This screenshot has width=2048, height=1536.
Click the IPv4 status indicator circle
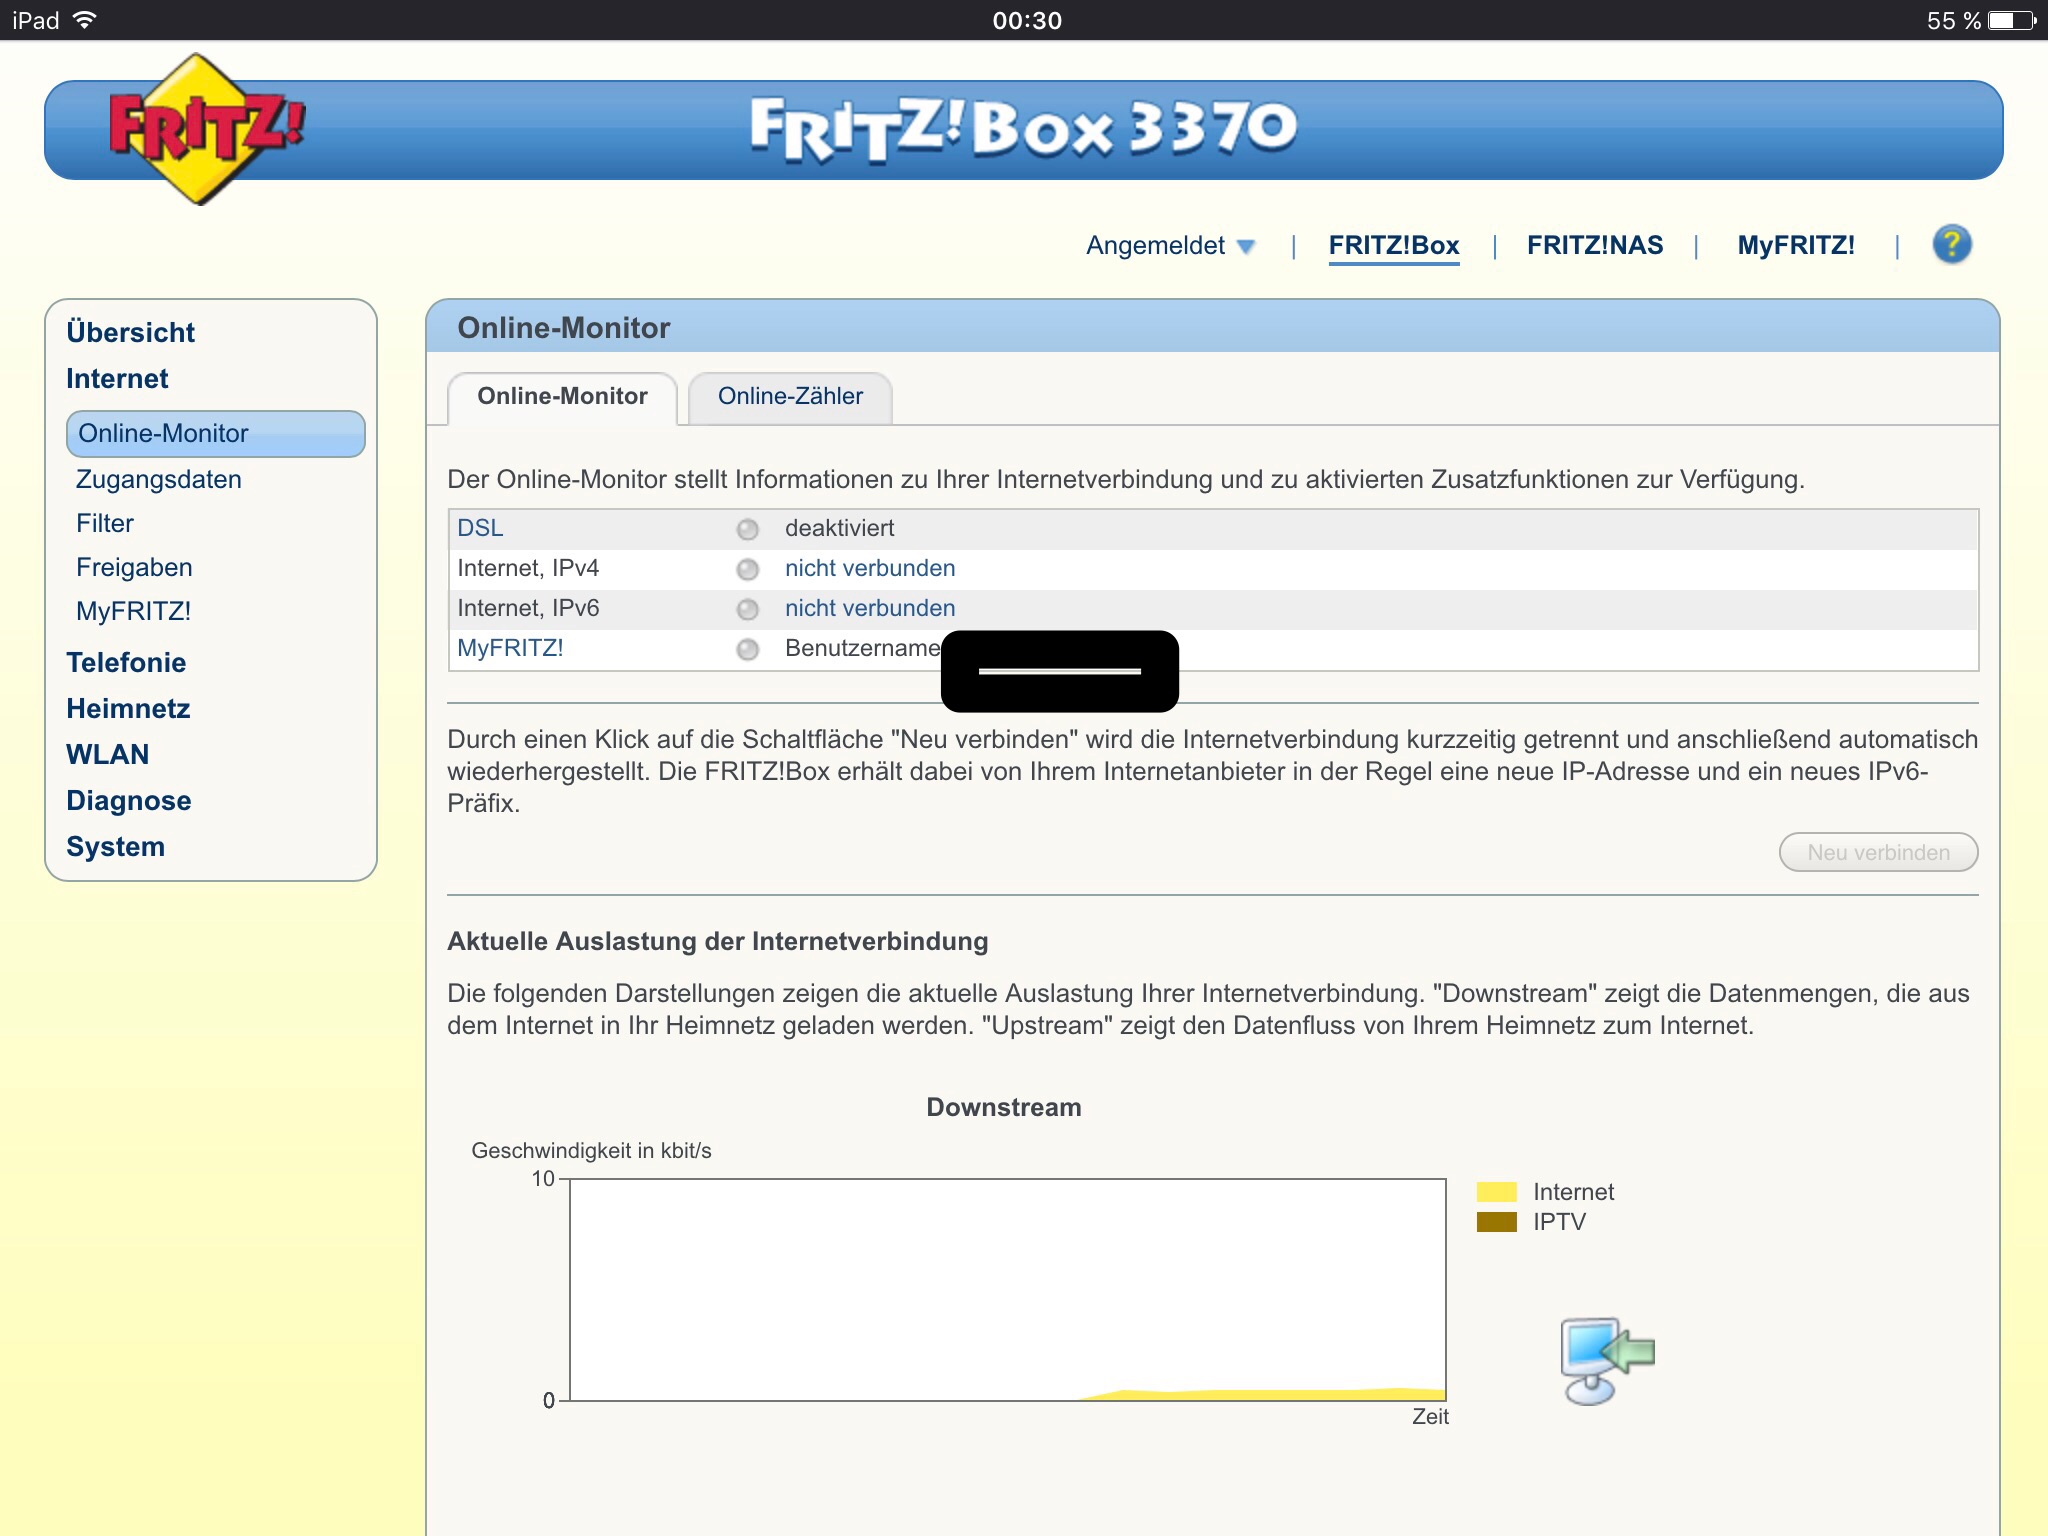click(747, 569)
